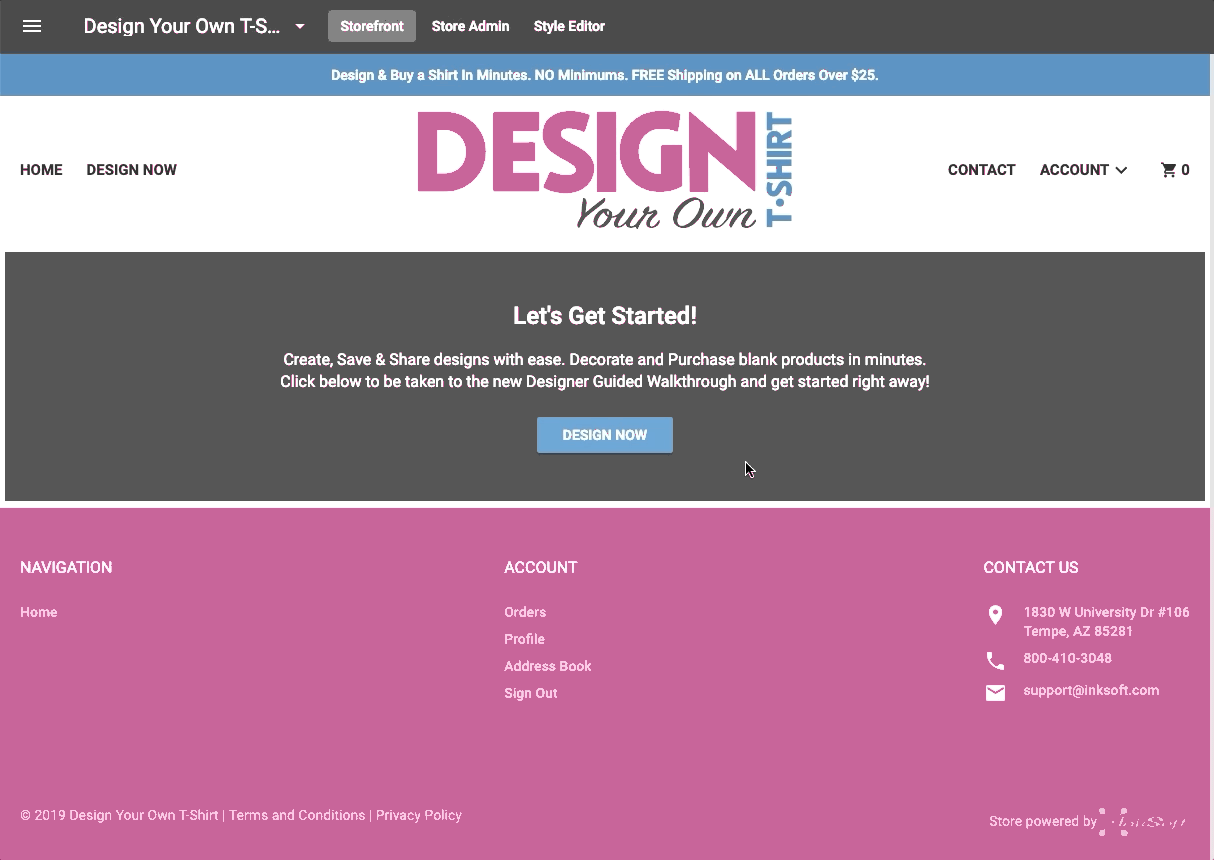Click the CONTACT link in the header
Viewport: 1214px width, 860px height.
[981, 170]
